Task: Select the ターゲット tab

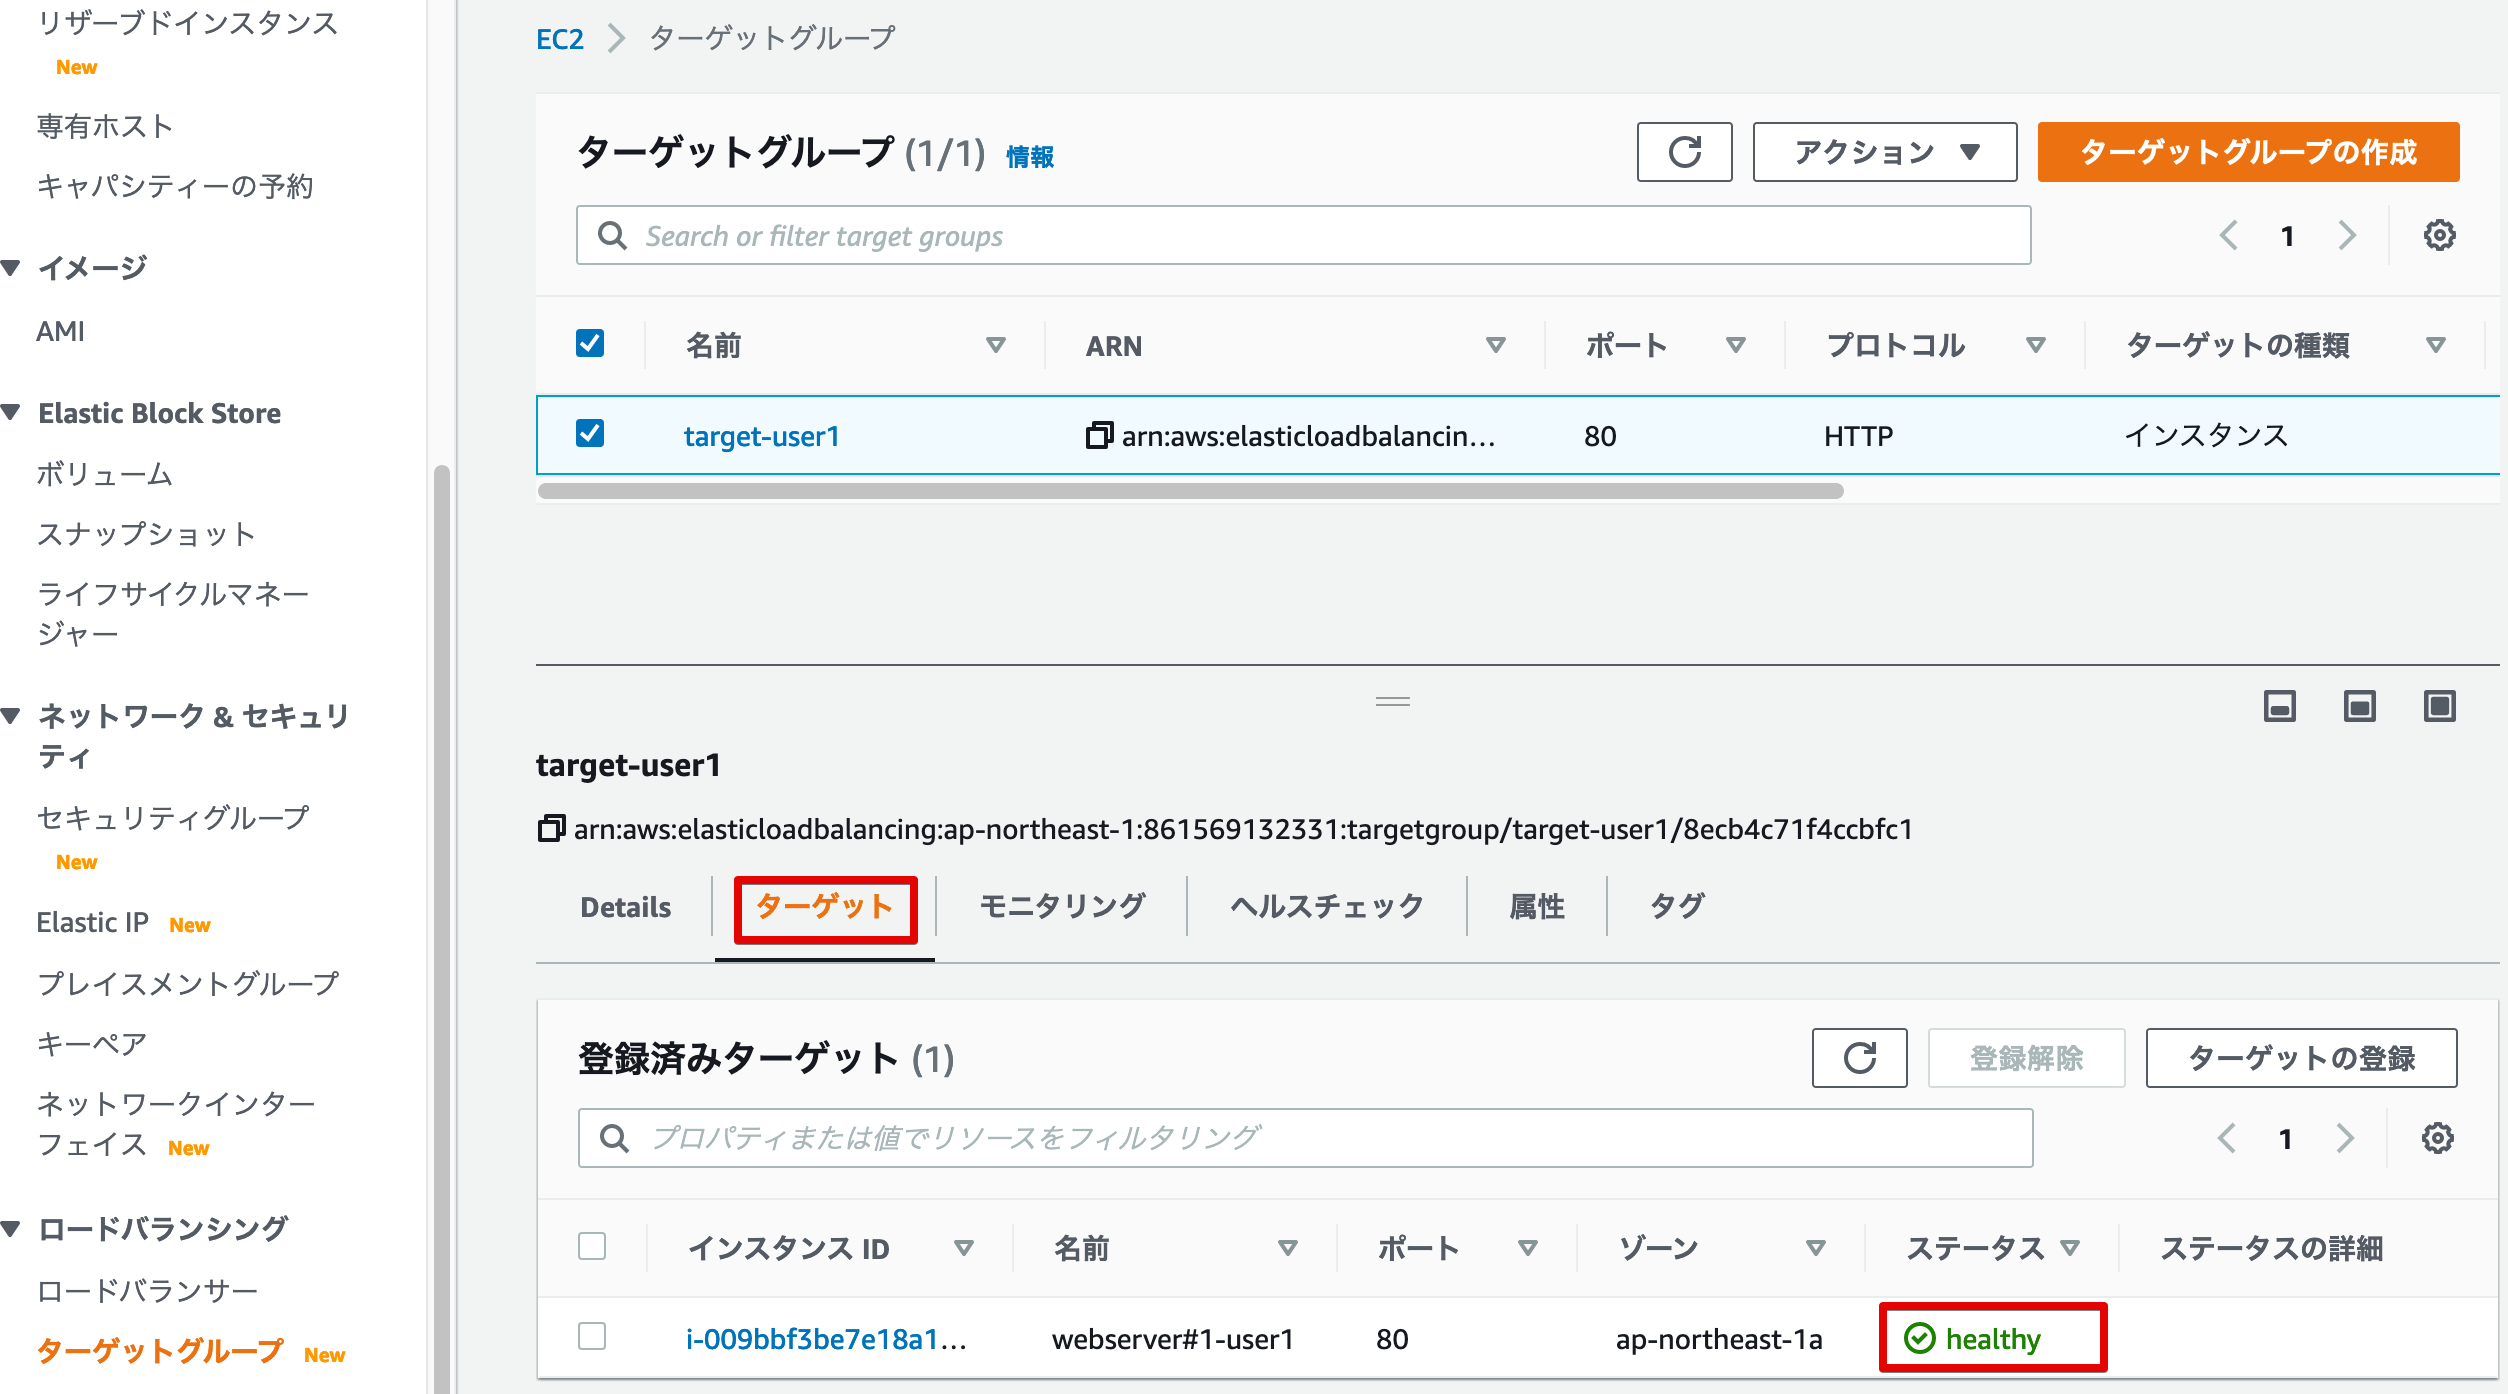Action: pos(825,907)
